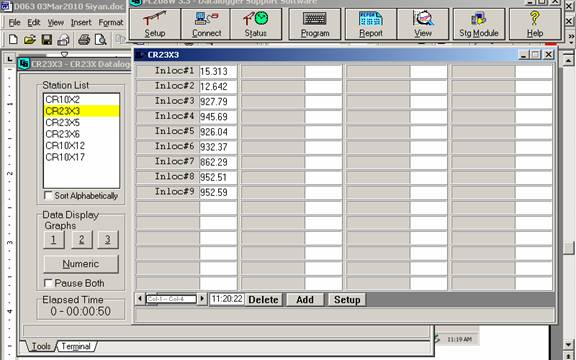Open the View menu in Word
Image resolution: width=576 pixels, height=360 pixels.
click(x=55, y=23)
